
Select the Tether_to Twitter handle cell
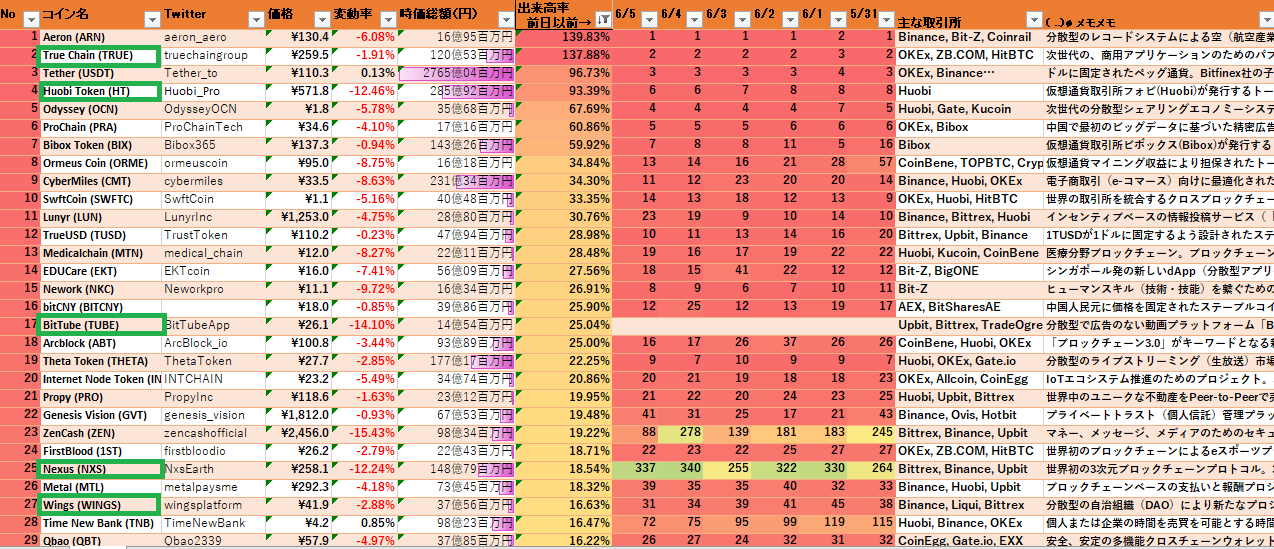214,73
